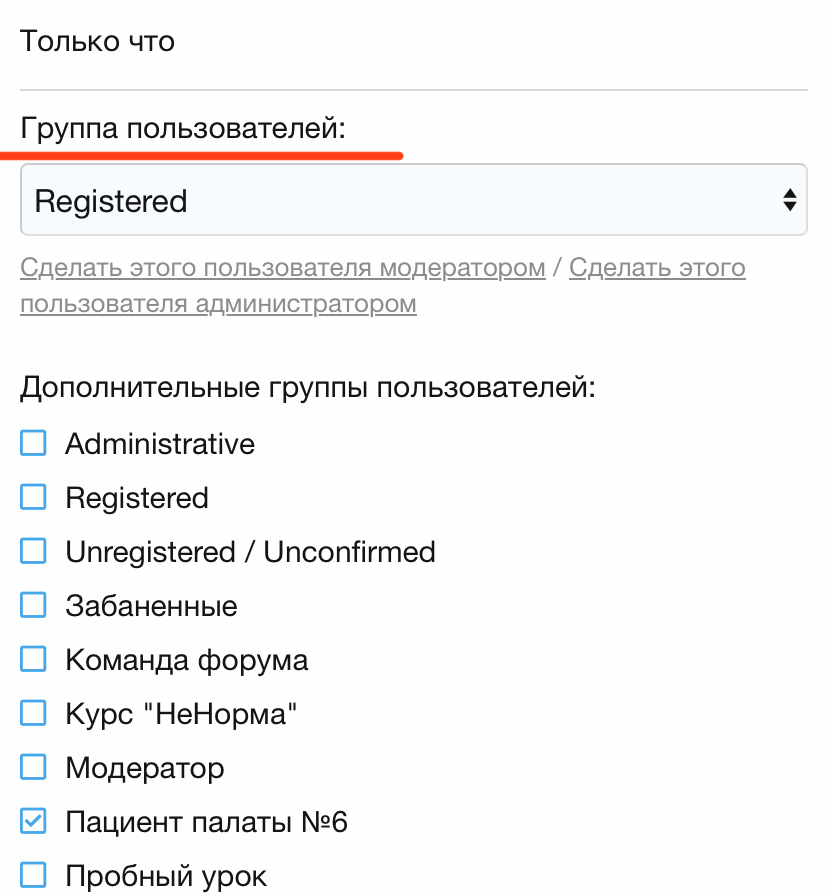Enable the Модератор checkbox
The width and height of the screenshot is (828, 894).
point(34,767)
